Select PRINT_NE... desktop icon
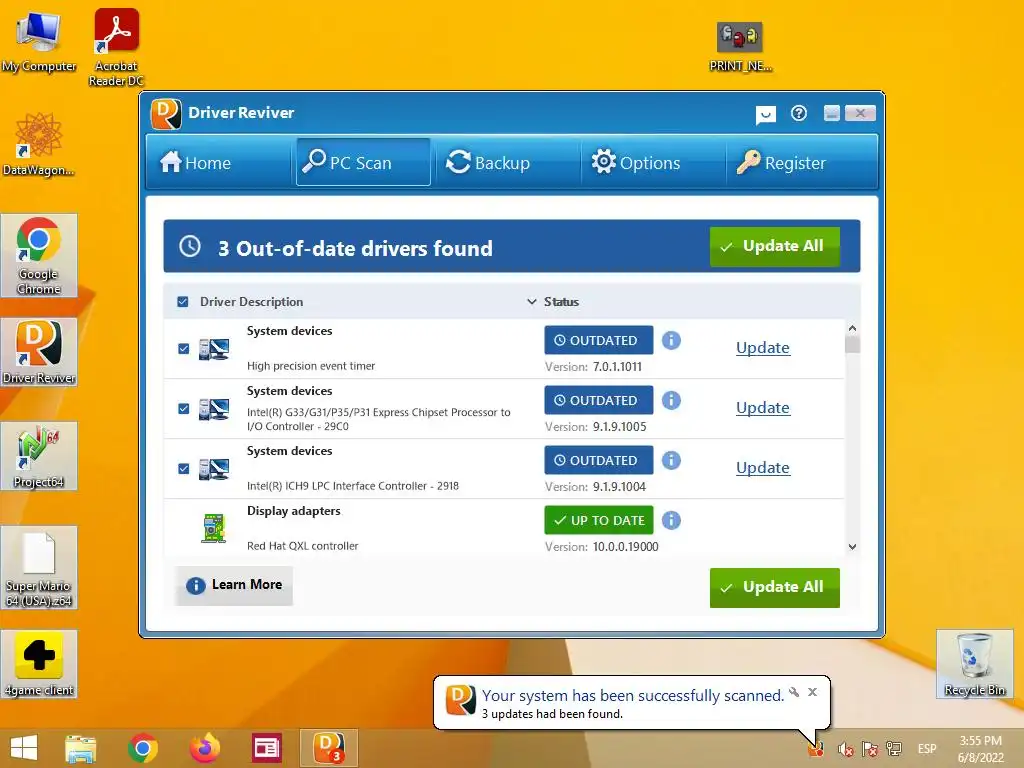The image size is (1024, 768). (x=740, y=46)
